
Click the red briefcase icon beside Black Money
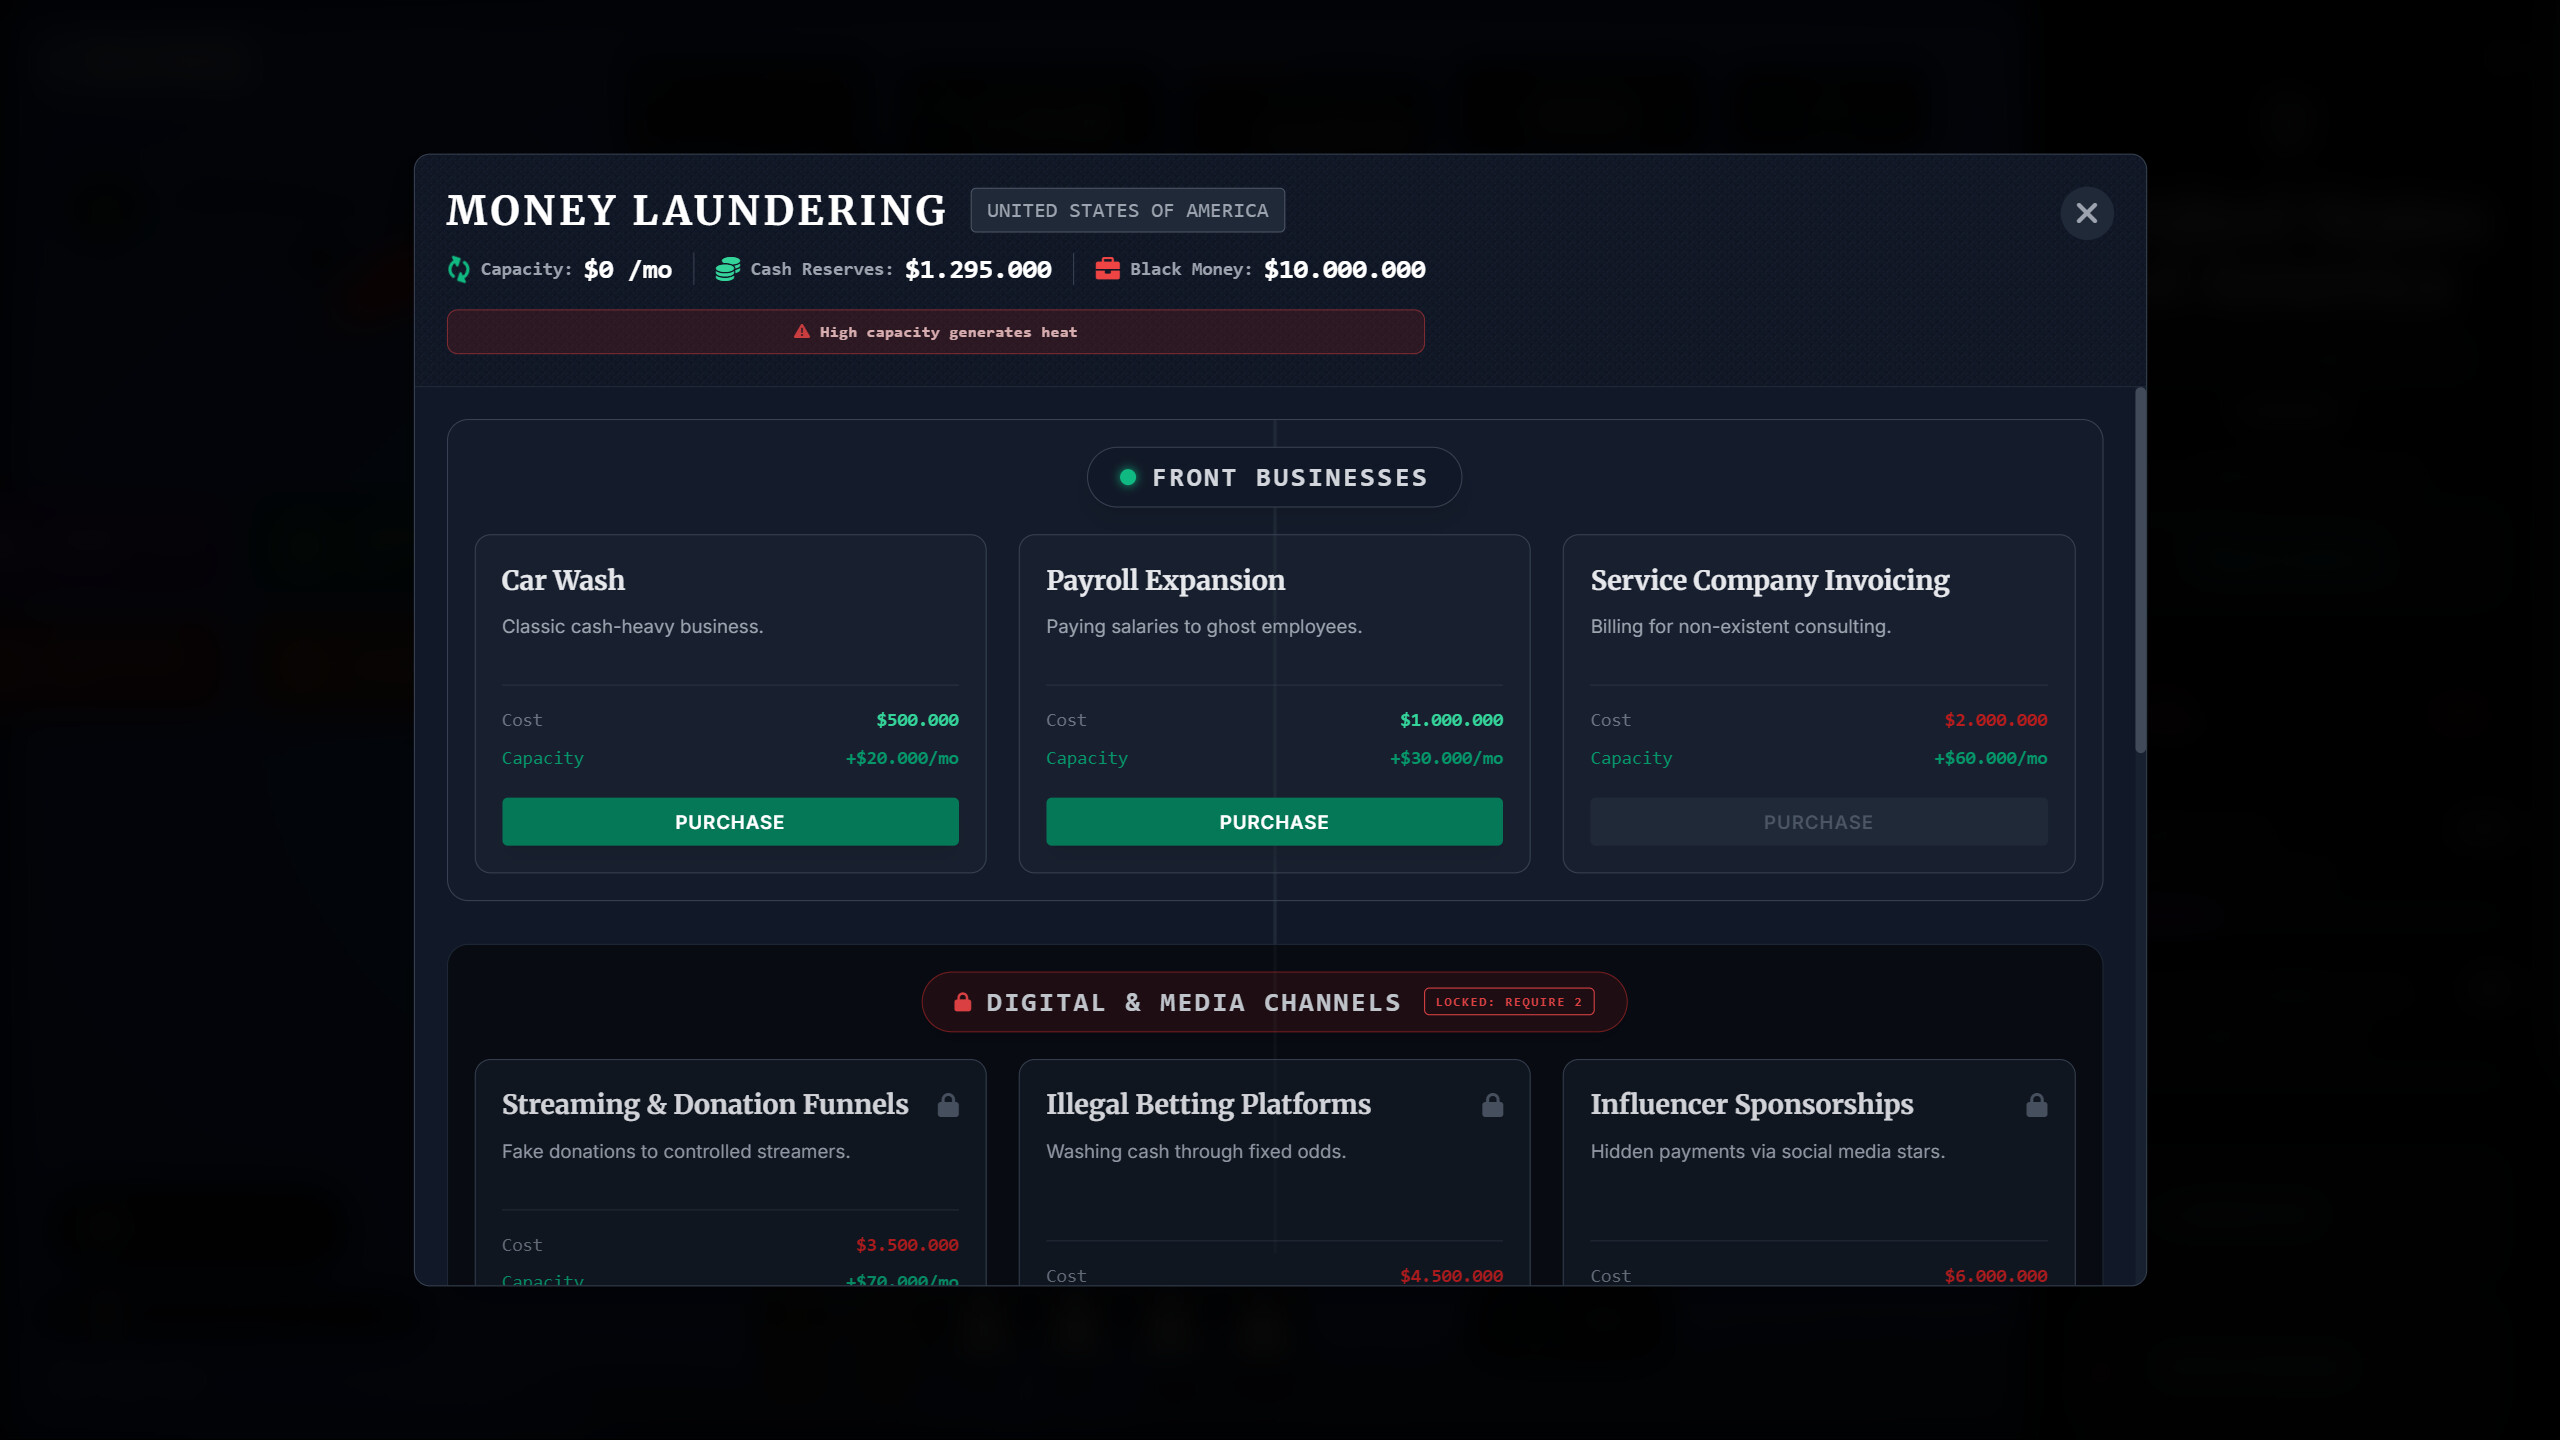tap(1107, 268)
